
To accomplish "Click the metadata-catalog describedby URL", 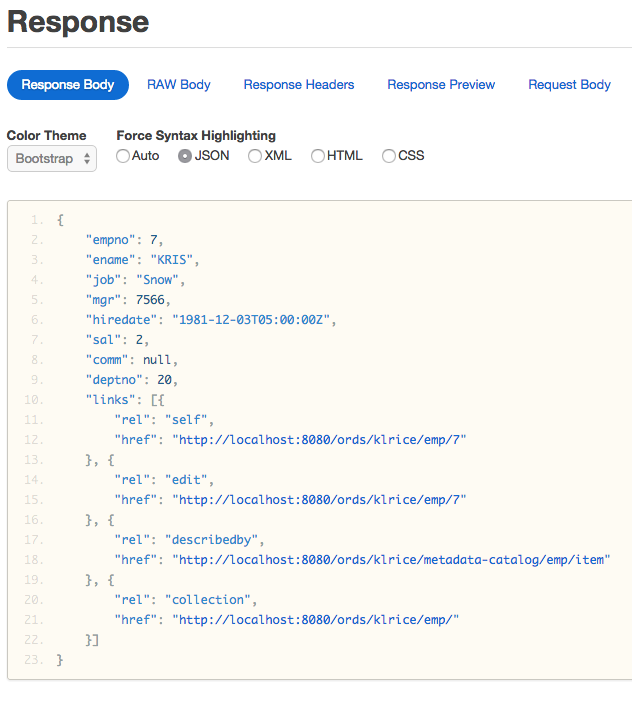I will [391, 559].
